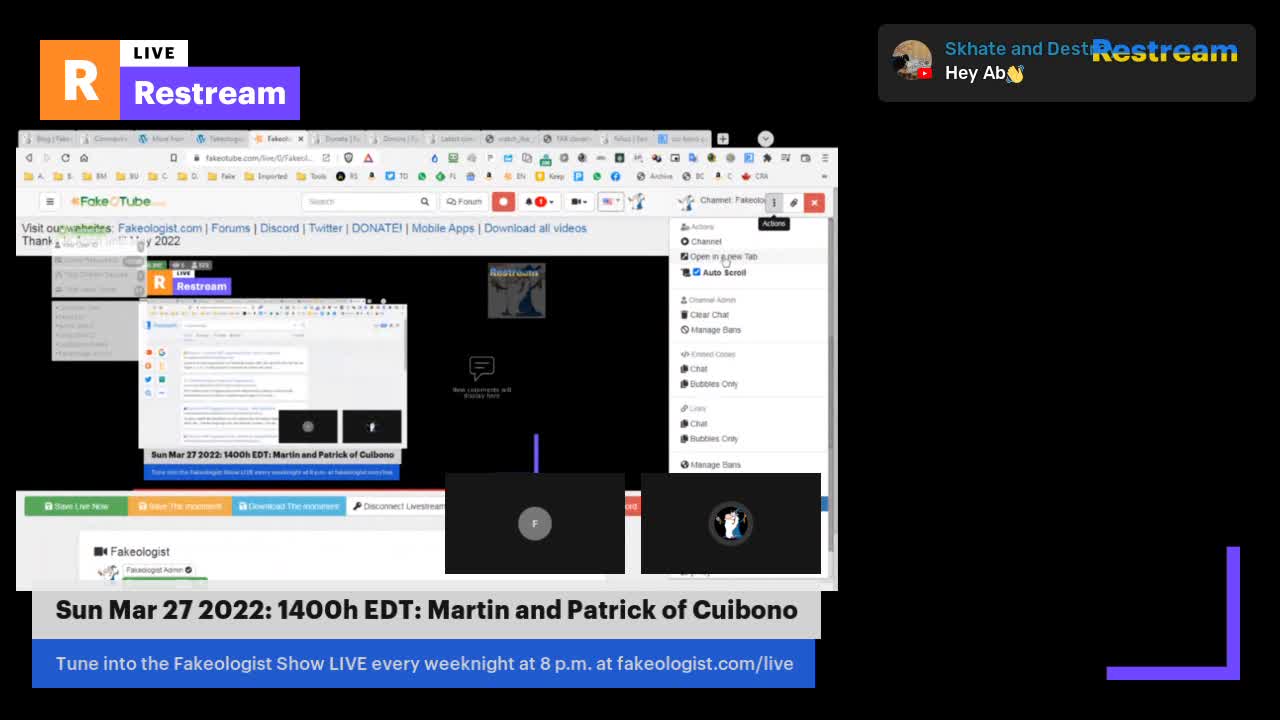
Task: Open the Twitter link
Action: pos(325,228)
